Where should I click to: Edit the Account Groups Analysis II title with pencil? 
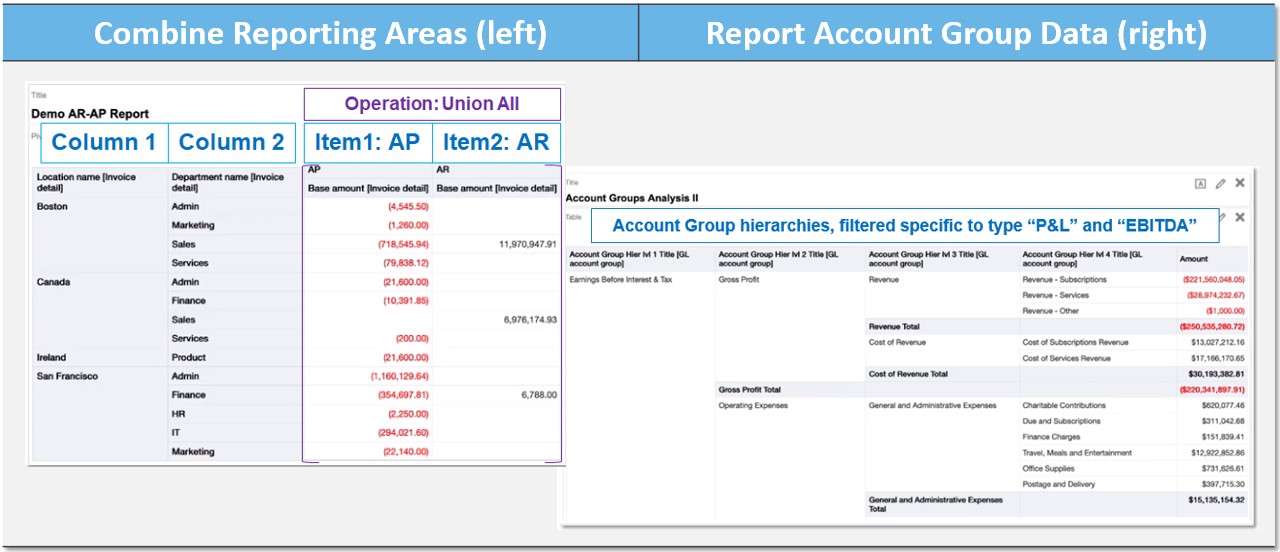coord(1220,183)
